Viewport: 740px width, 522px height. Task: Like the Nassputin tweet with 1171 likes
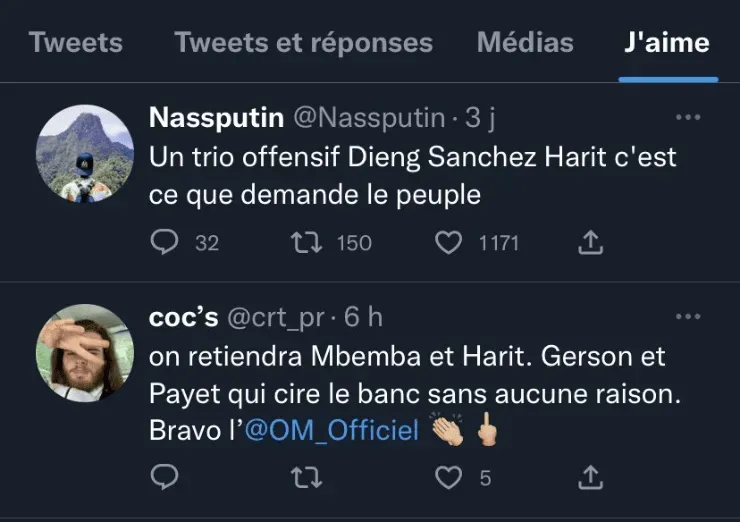(451, 242)
